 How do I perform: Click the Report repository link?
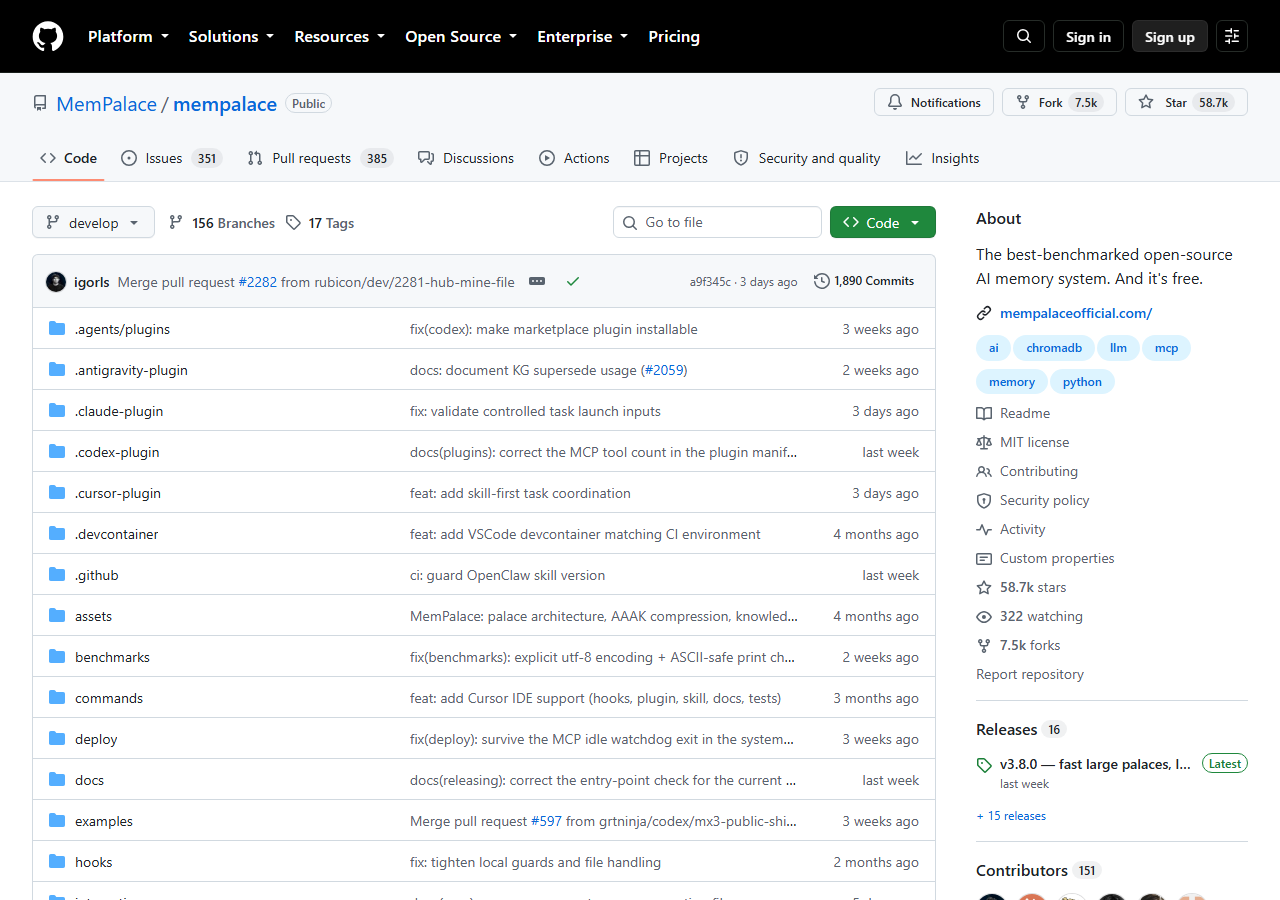point(1030,674)
